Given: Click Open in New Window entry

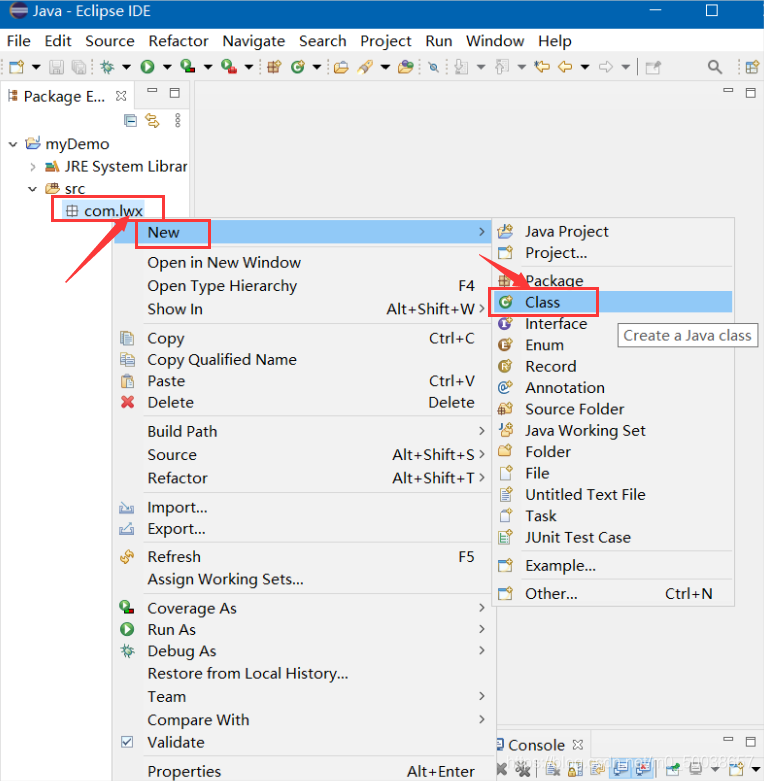Looking at the screenshot, I should (x=303, y=262).
